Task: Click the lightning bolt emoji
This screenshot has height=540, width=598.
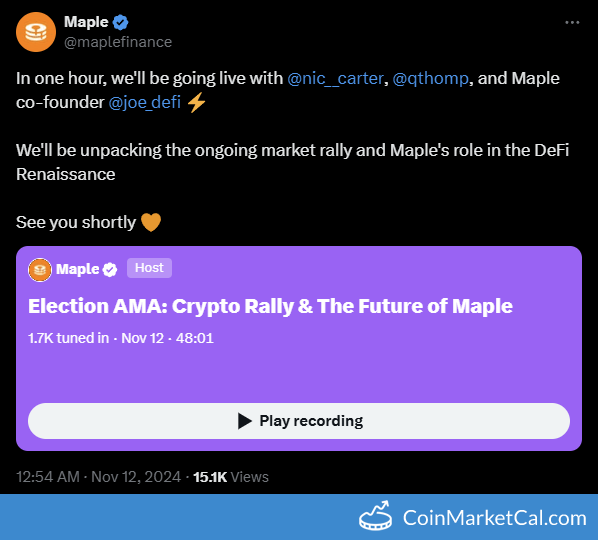Action: click(197, 103)
